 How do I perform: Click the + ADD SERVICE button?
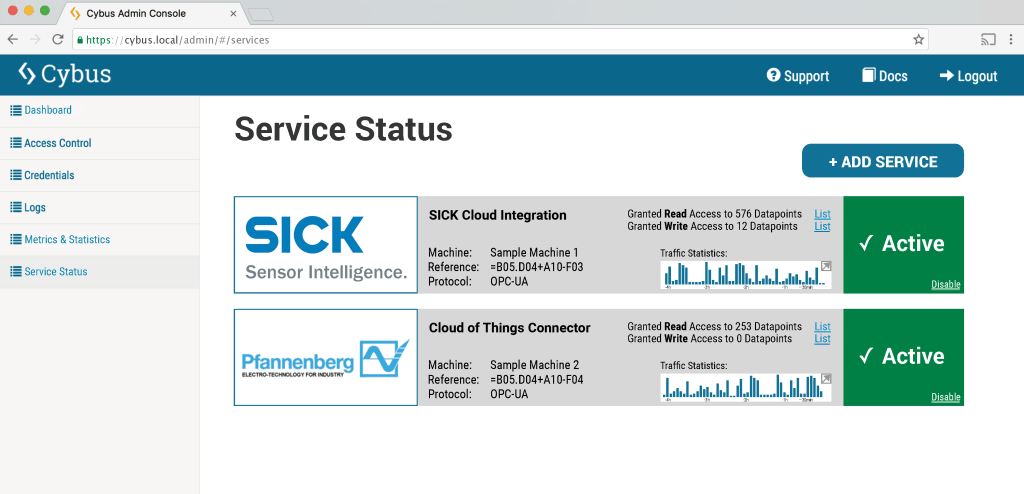coord(883,161)
